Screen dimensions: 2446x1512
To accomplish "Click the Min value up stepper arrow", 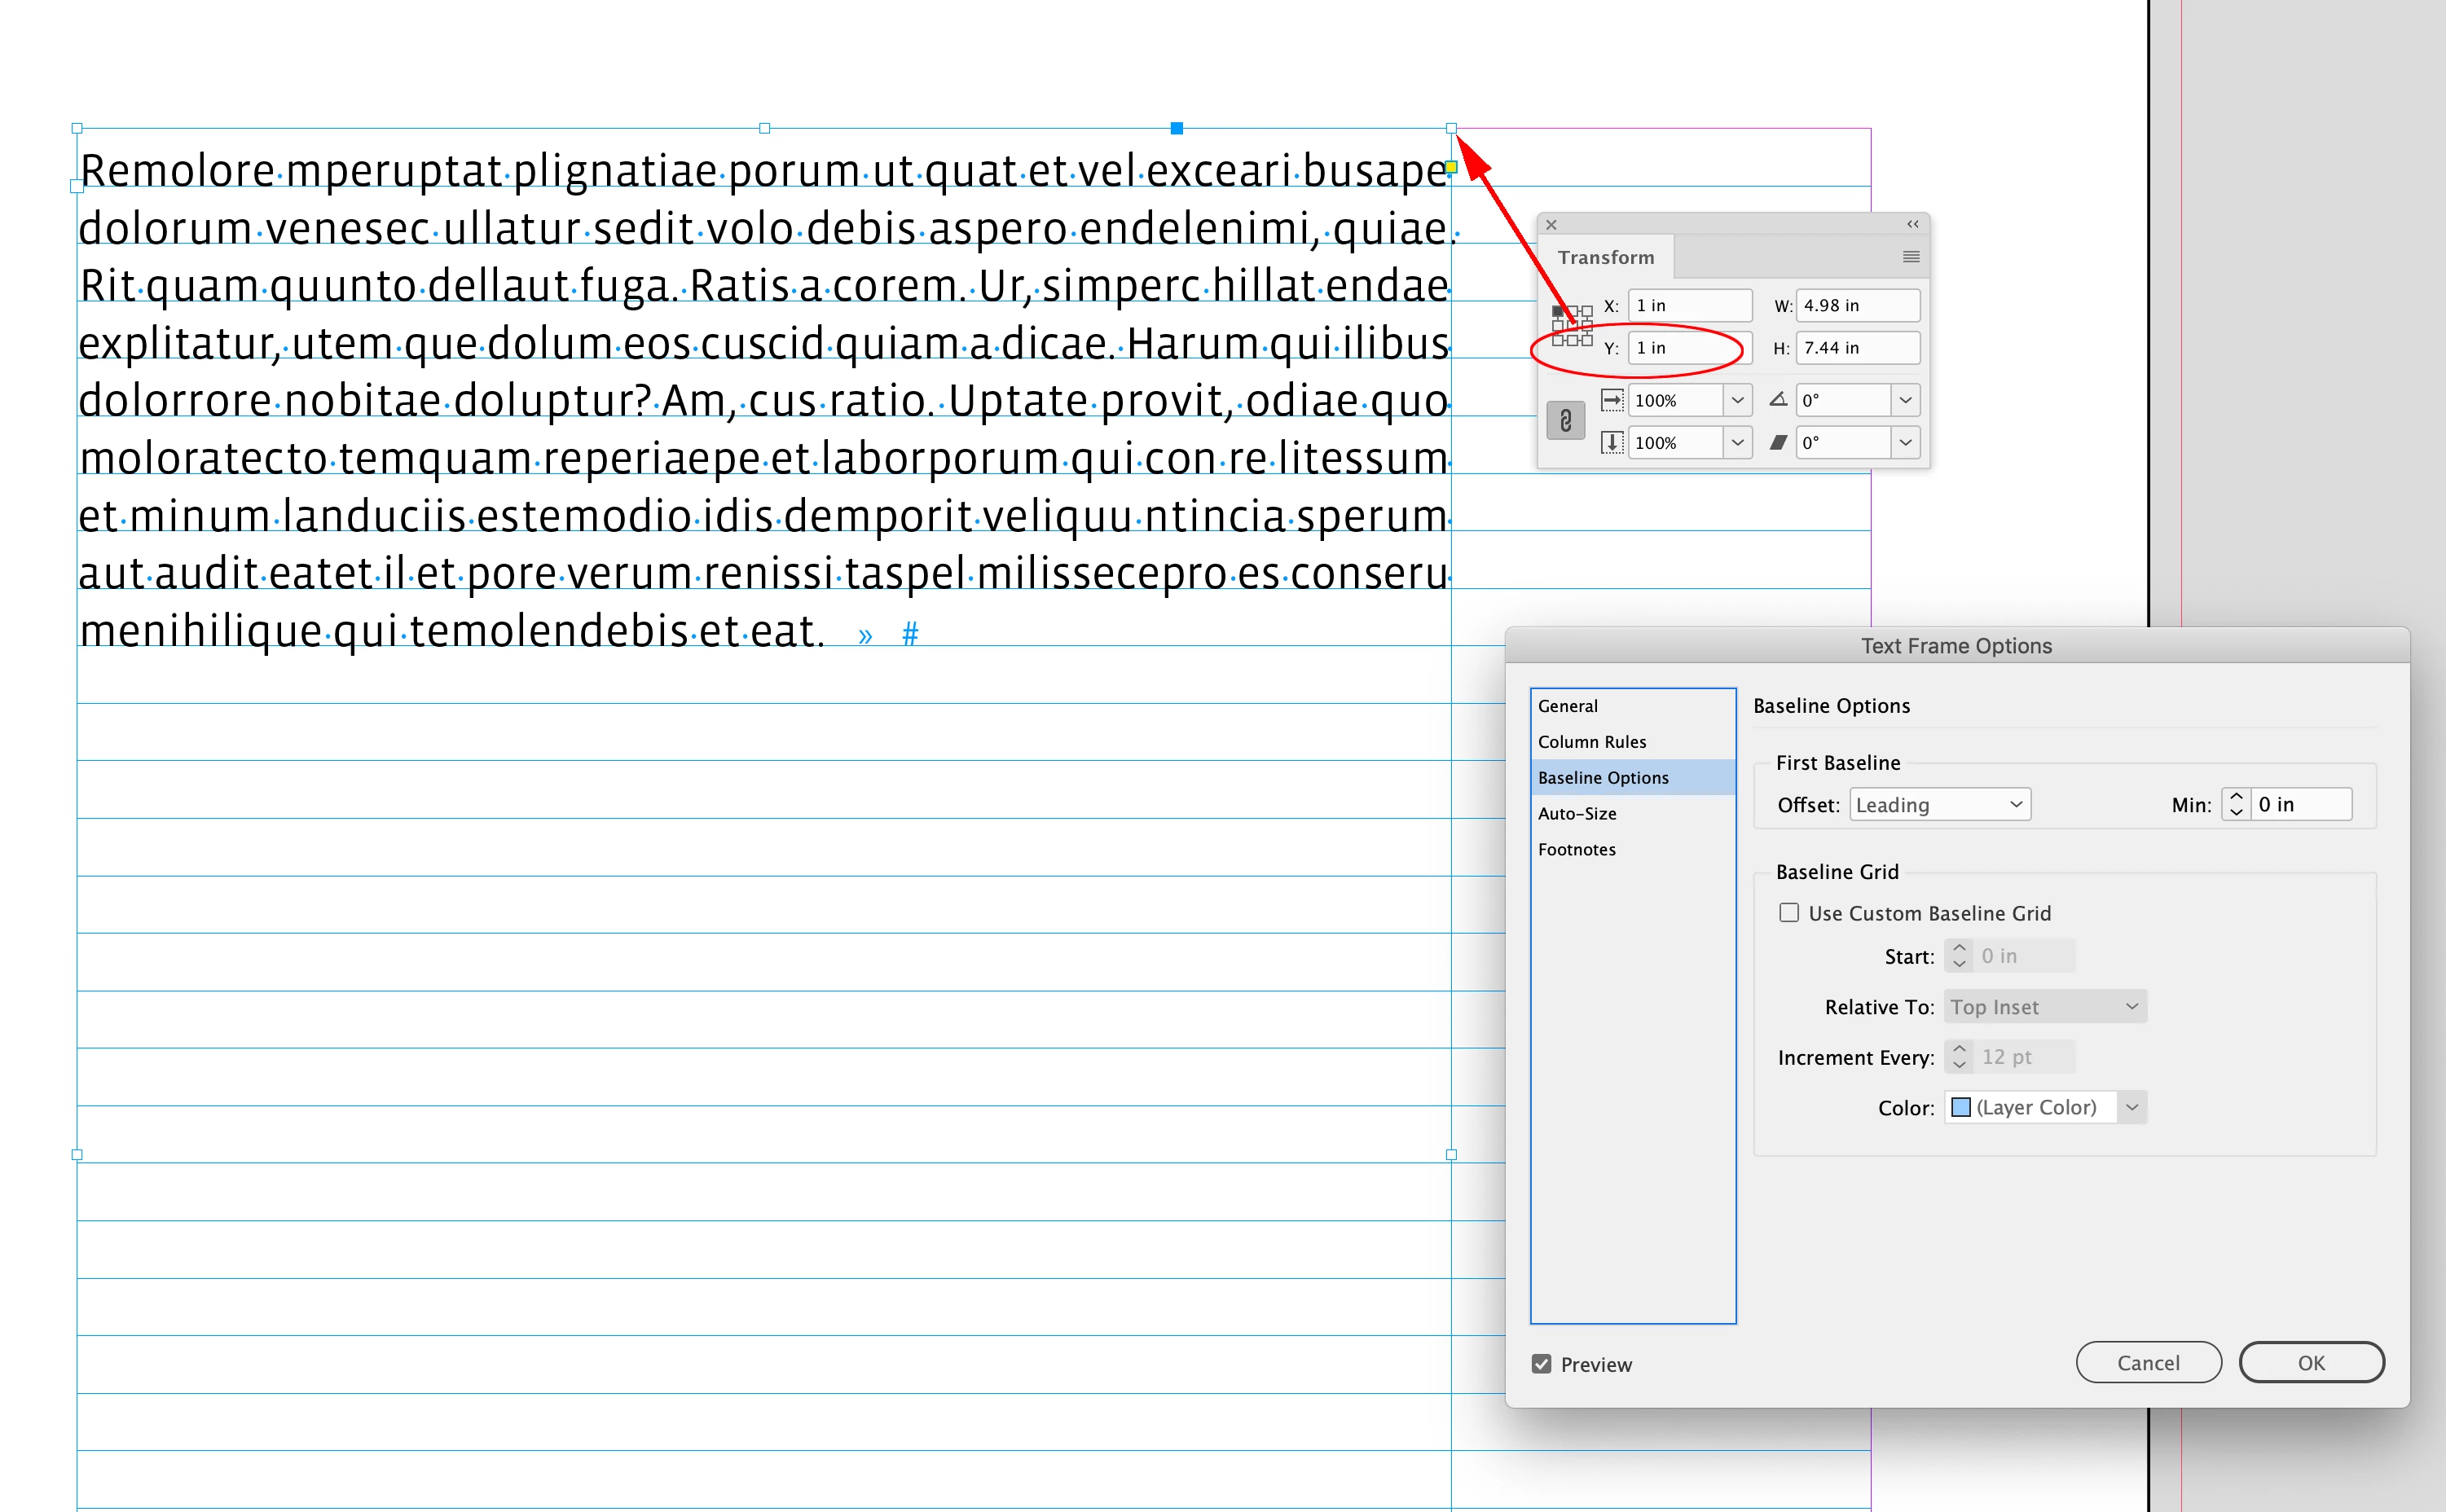I will click(x=2237, y=797).
